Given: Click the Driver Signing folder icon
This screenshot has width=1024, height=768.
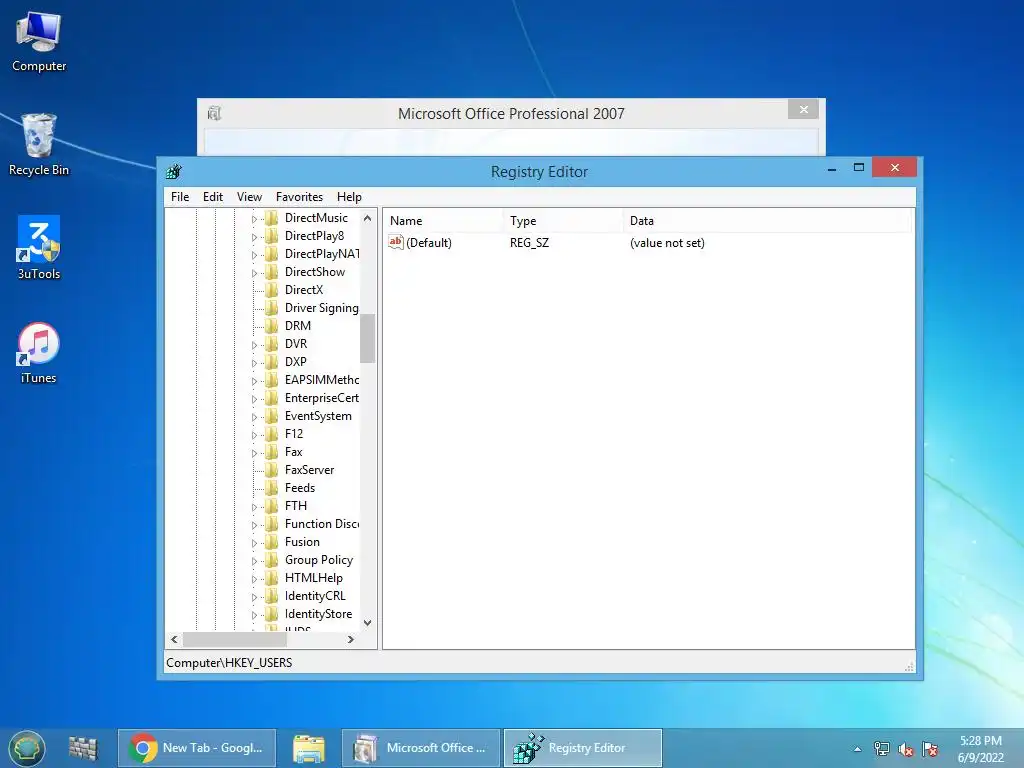Looking at the screenshot, I should 272,308.
